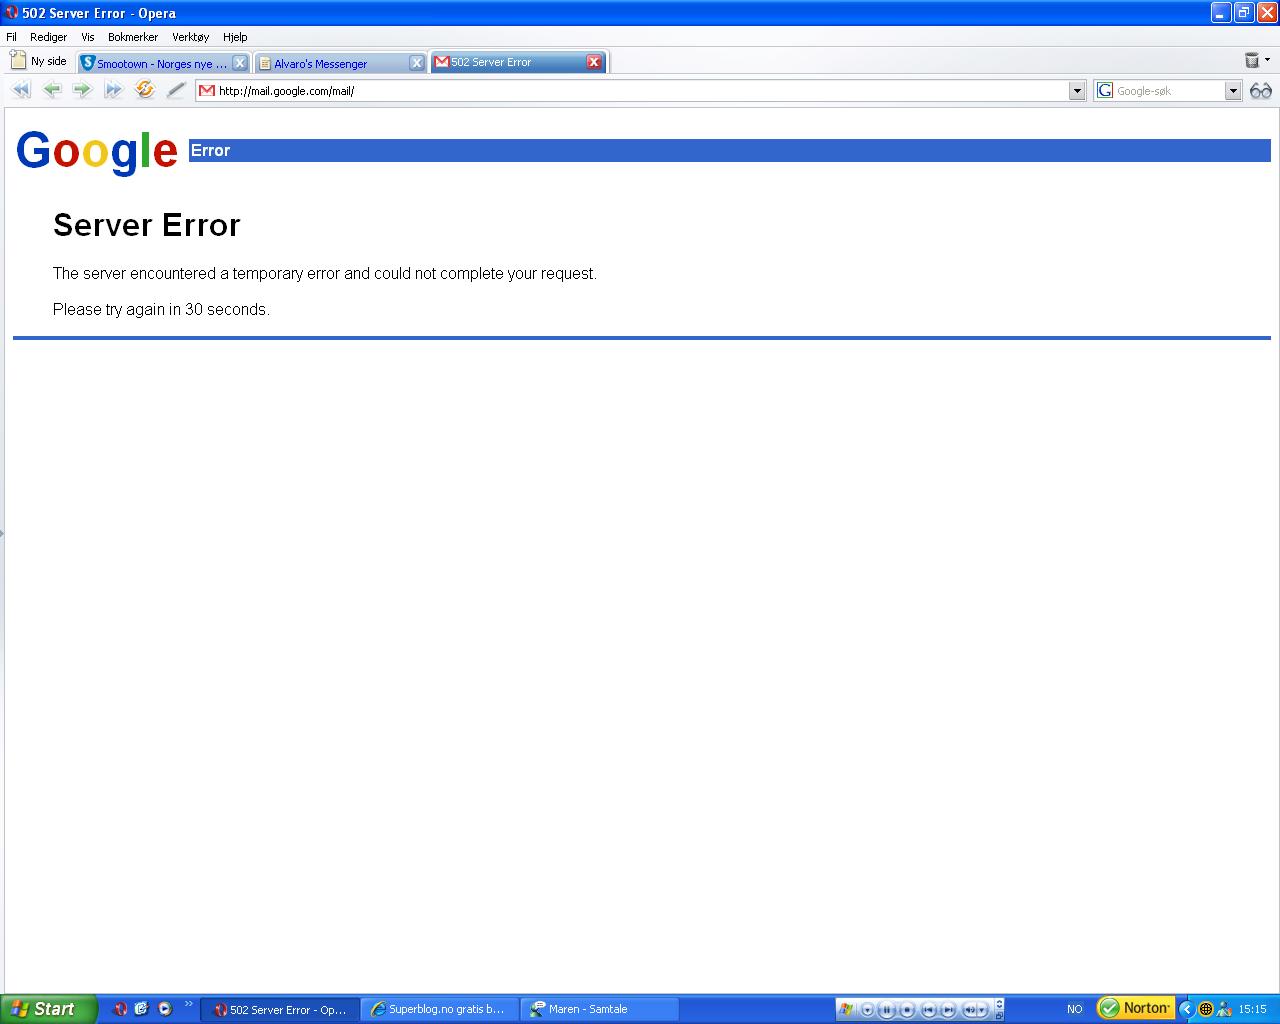The image size is (1280, 1024).
Task: Close the Alvaro's Messenger tab
Action: pyautogui.click(x=417, y=63)
